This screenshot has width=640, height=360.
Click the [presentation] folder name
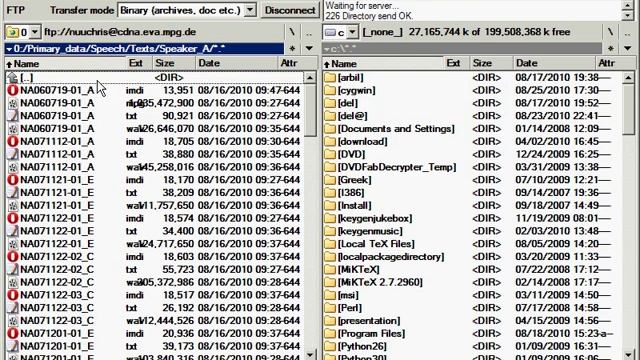pos(369,320)
